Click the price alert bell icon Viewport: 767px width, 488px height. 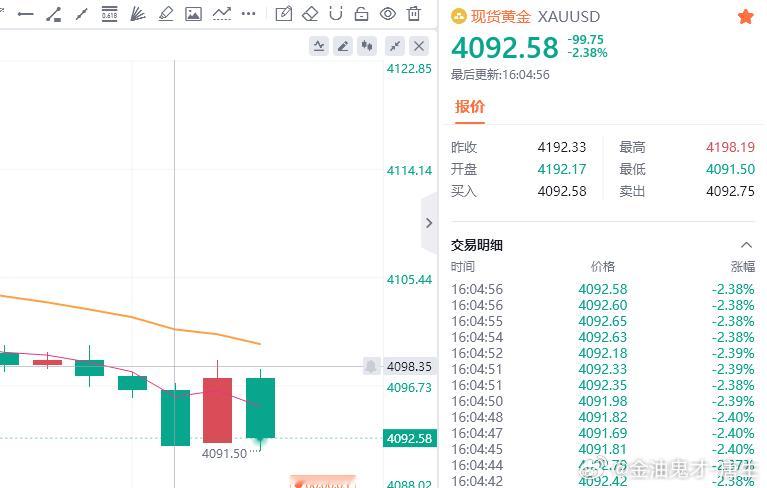[x=371, y=366]
